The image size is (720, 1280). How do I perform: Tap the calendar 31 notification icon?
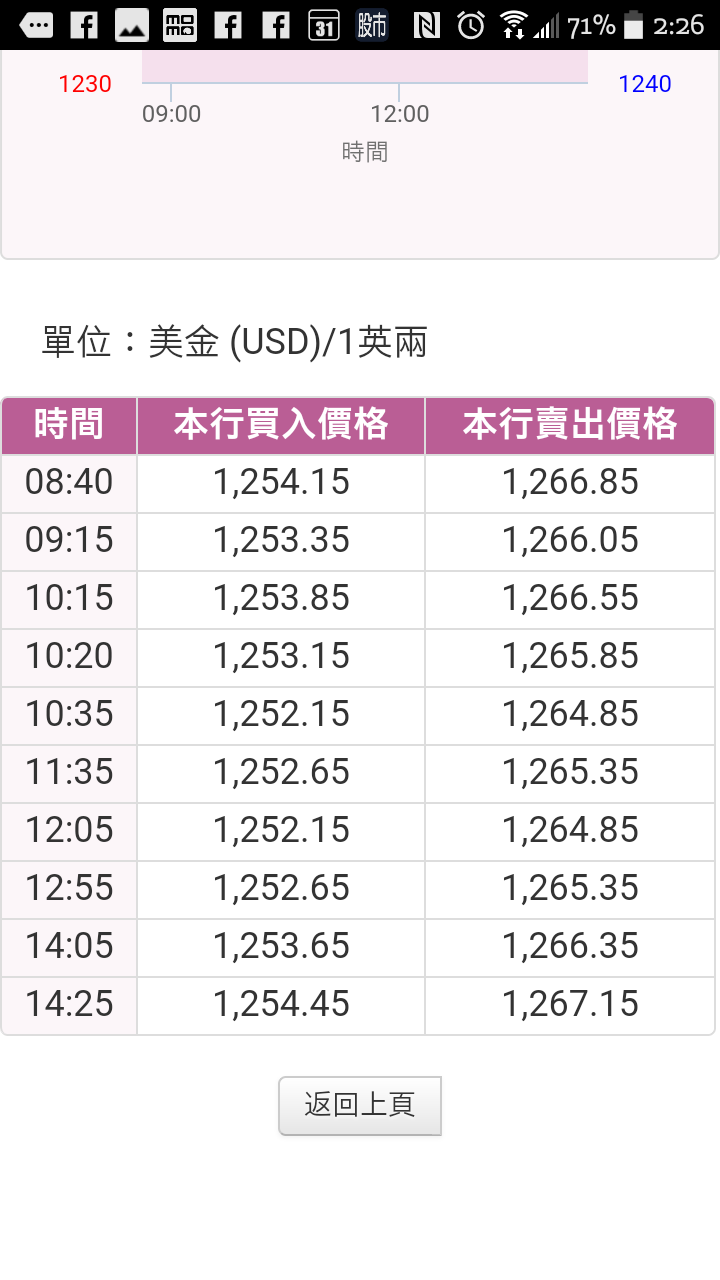323,25
